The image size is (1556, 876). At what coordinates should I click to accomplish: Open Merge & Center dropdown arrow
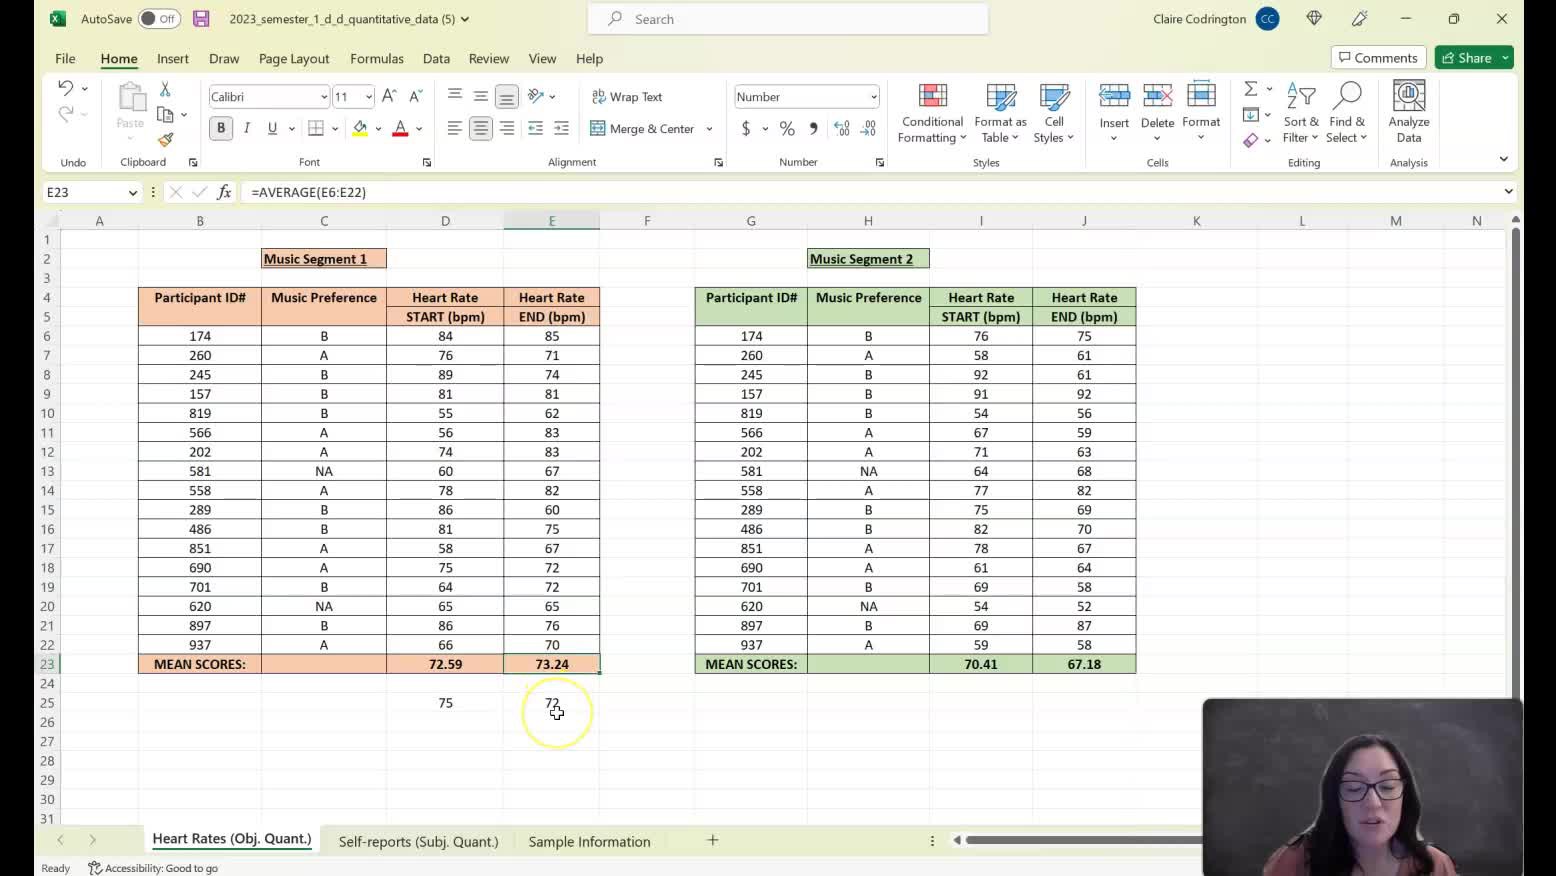[709, 129]
